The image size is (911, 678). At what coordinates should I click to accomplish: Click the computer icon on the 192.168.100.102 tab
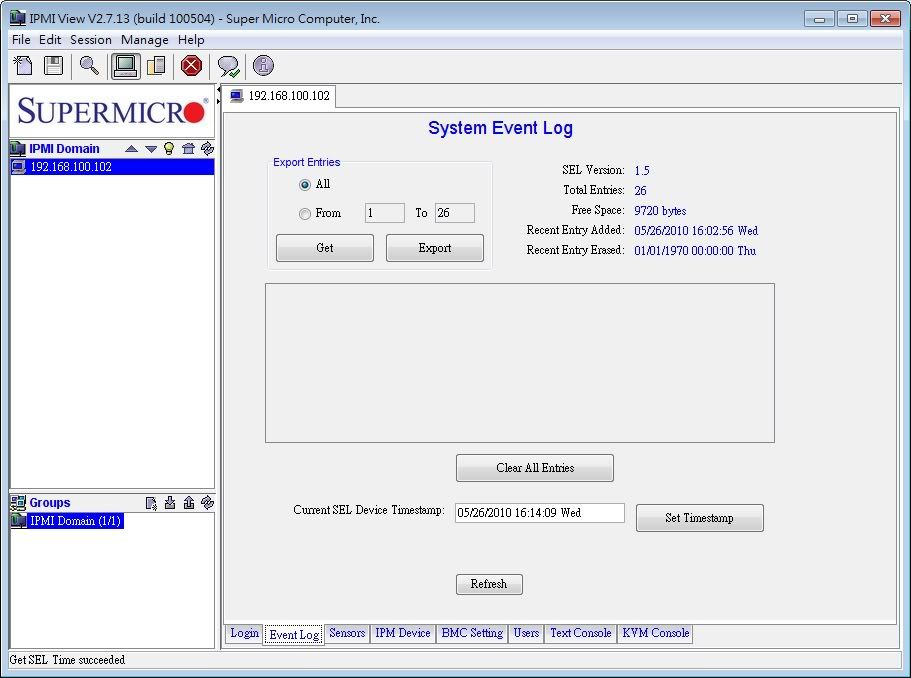pyautogui.click(x=236, y=96)
